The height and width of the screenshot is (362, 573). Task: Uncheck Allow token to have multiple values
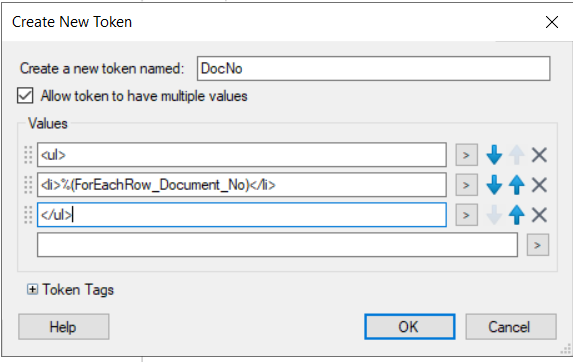pyautogui.click(x=25, y=96)
